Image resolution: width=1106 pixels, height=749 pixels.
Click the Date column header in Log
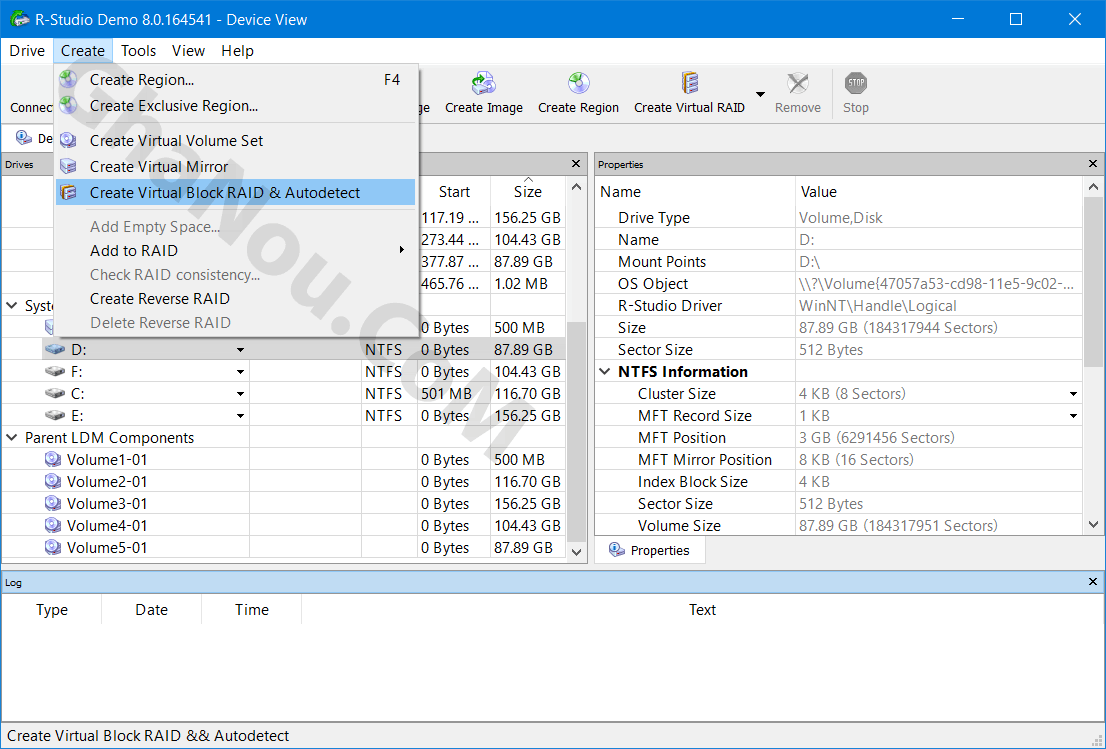(152, 610)
